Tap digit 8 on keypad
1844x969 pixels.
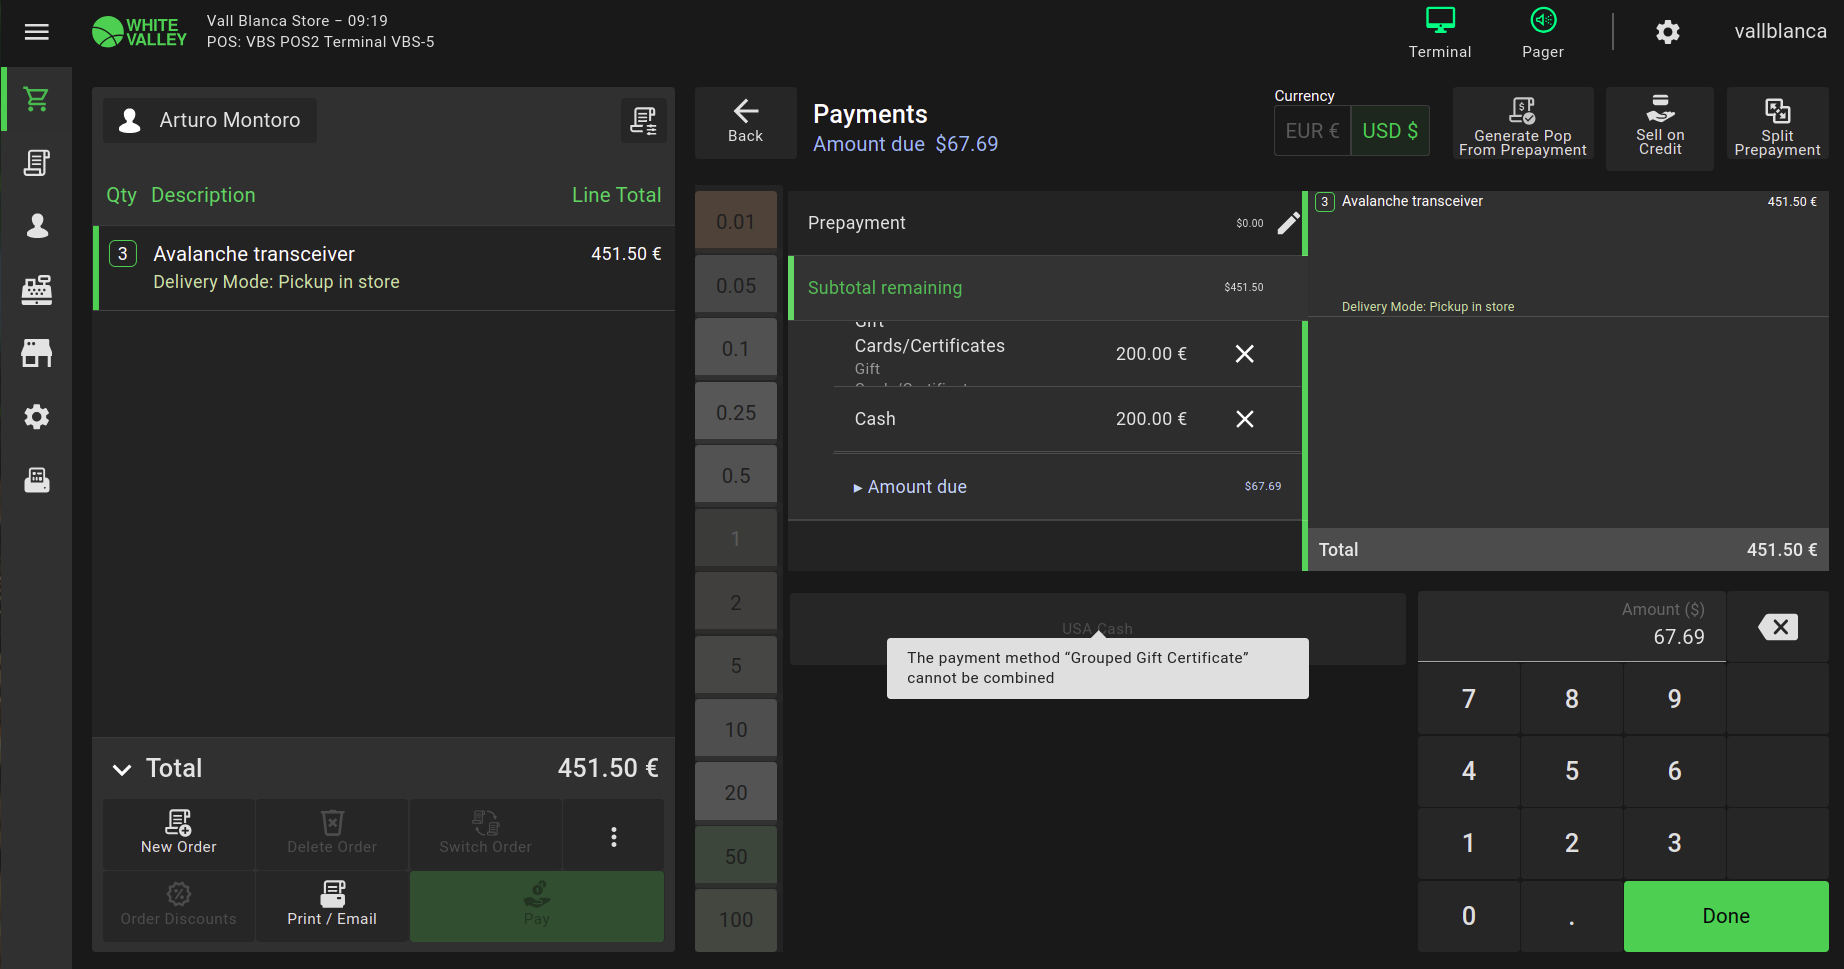[x=1572, y=699]
